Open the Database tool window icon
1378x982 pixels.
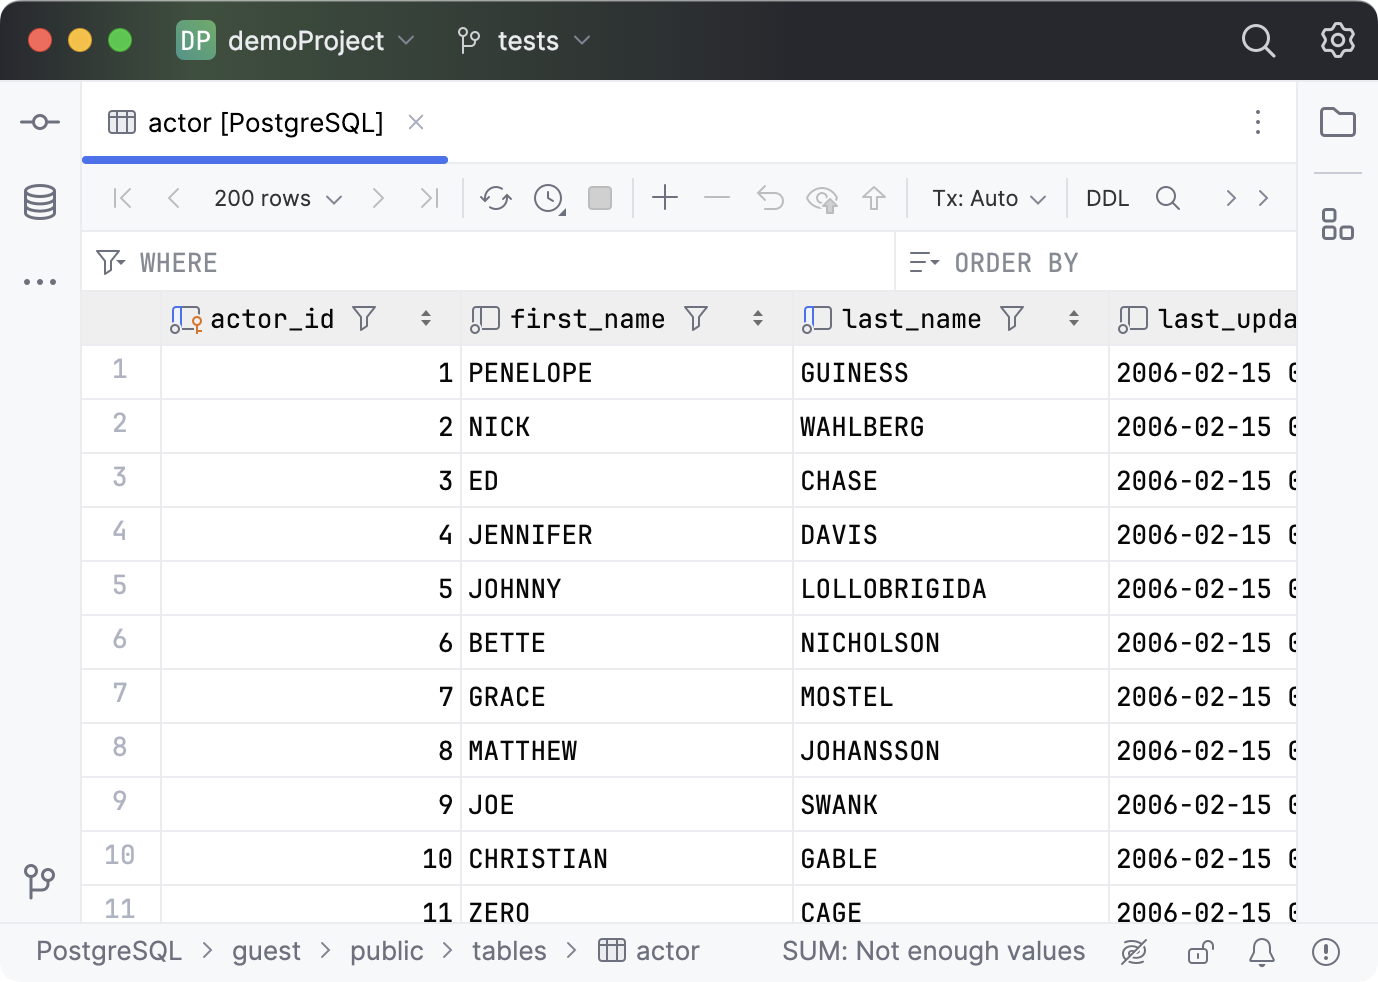(x=40, y=202)
